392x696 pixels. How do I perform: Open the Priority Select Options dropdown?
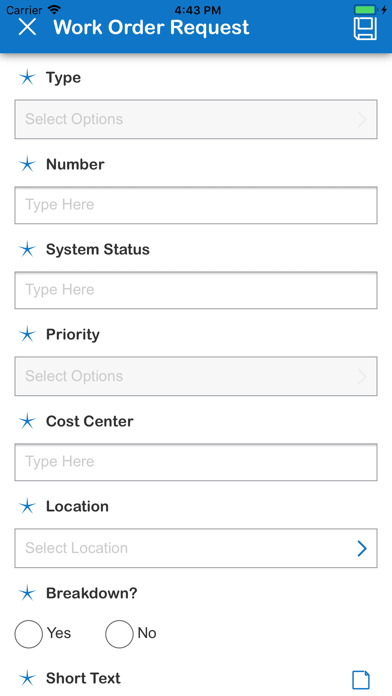[x=196, y=376]
